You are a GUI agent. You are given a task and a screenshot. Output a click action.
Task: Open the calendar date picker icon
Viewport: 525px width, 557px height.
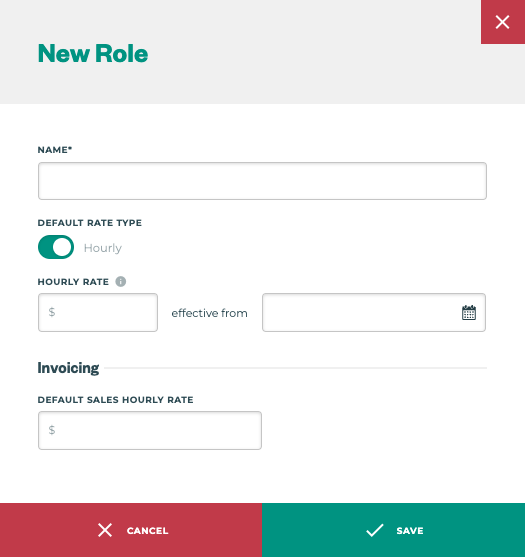469,313
